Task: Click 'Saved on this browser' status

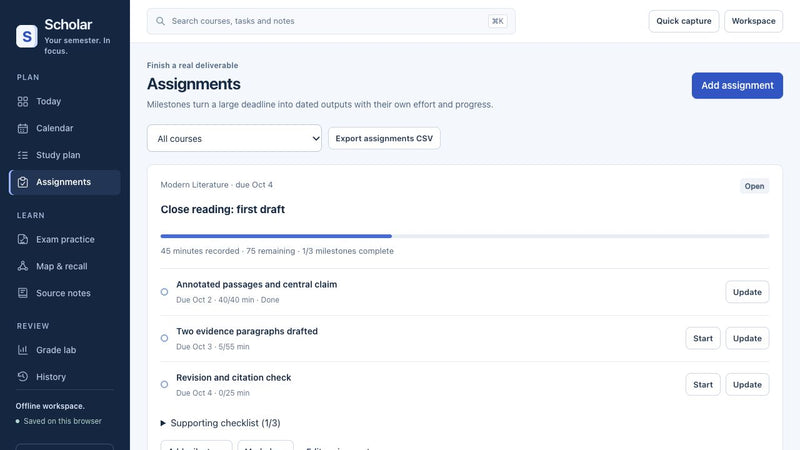Action: click(62, 421)
